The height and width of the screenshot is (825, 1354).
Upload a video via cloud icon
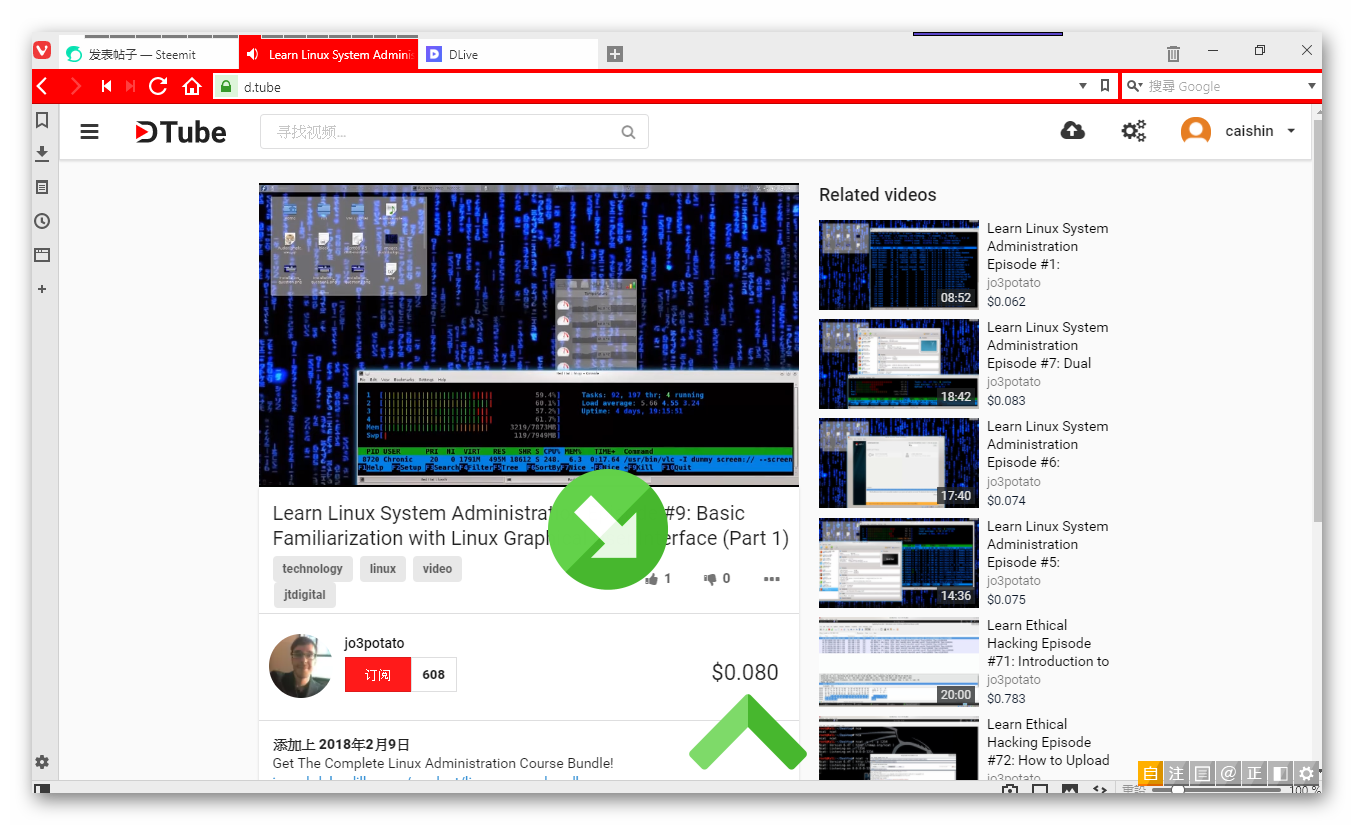pyautogui.click(x=1073, y=130)
